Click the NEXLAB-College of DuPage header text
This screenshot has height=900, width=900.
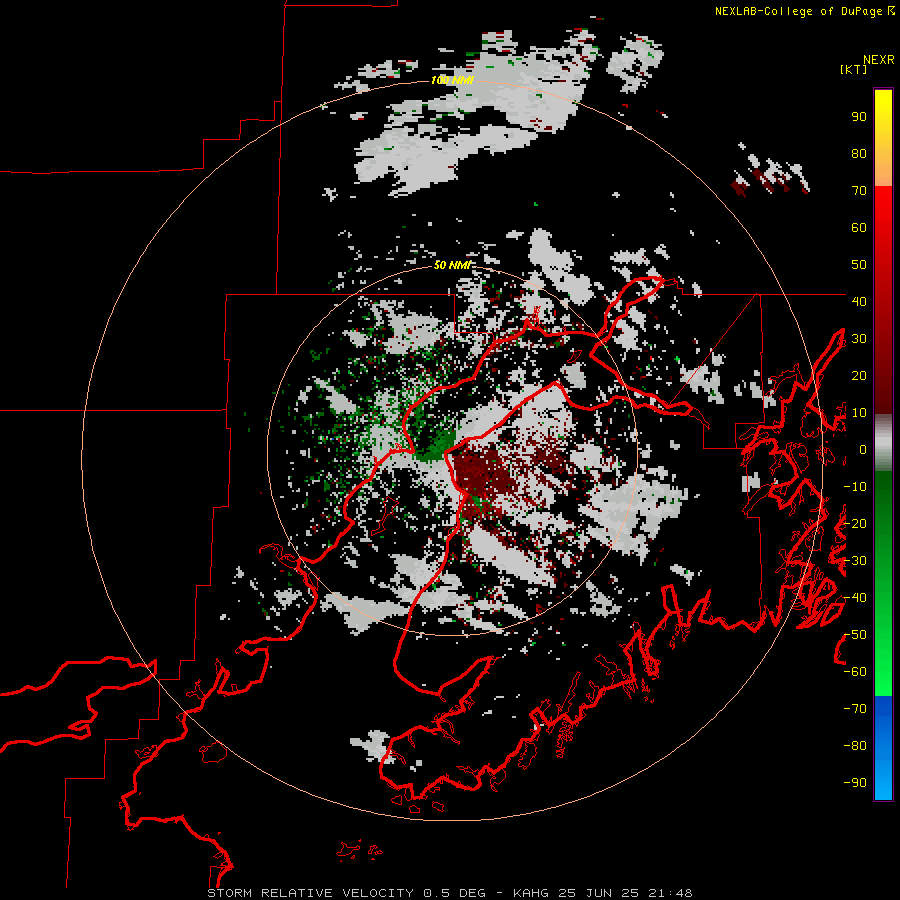(804, 11)
